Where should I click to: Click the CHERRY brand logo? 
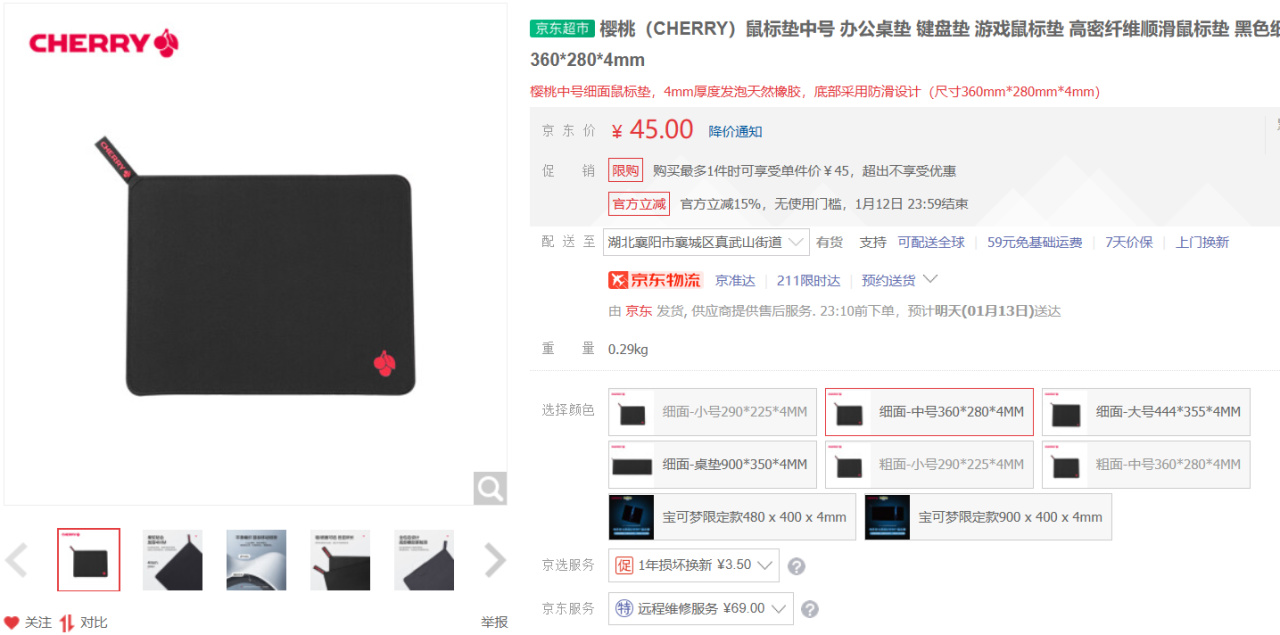point(104,43)
